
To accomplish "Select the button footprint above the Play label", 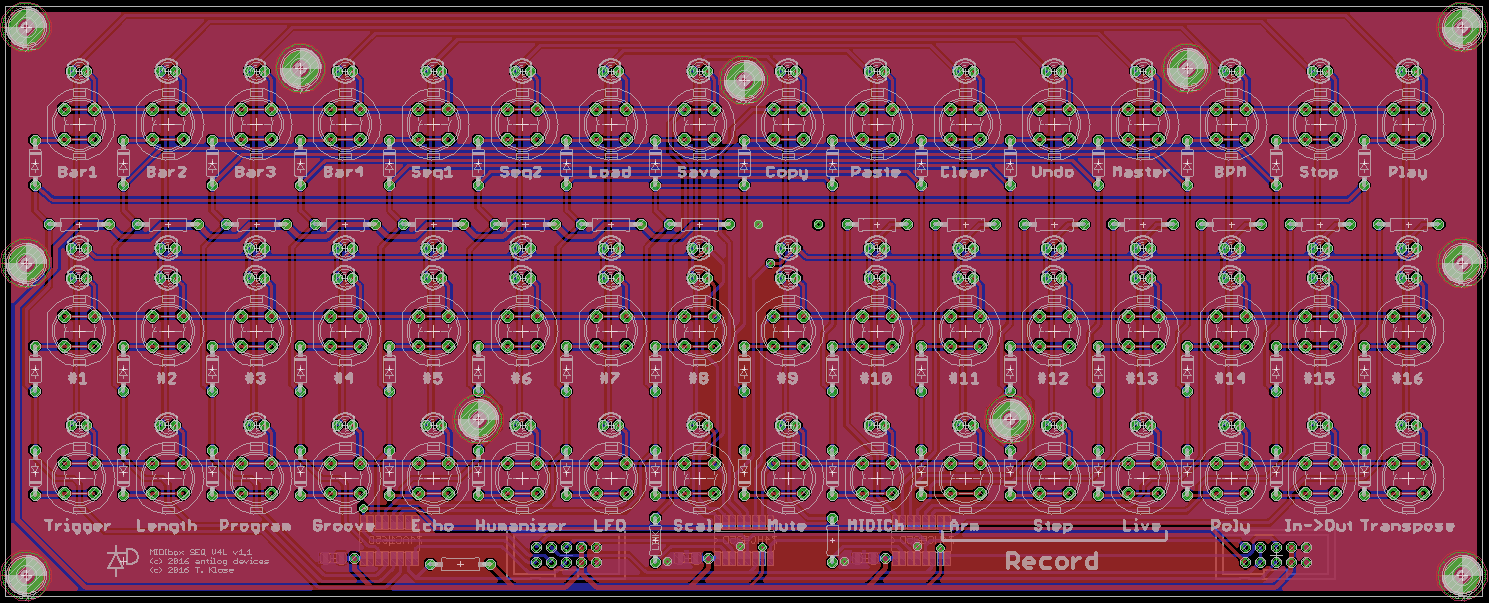I will (1408, 124).
